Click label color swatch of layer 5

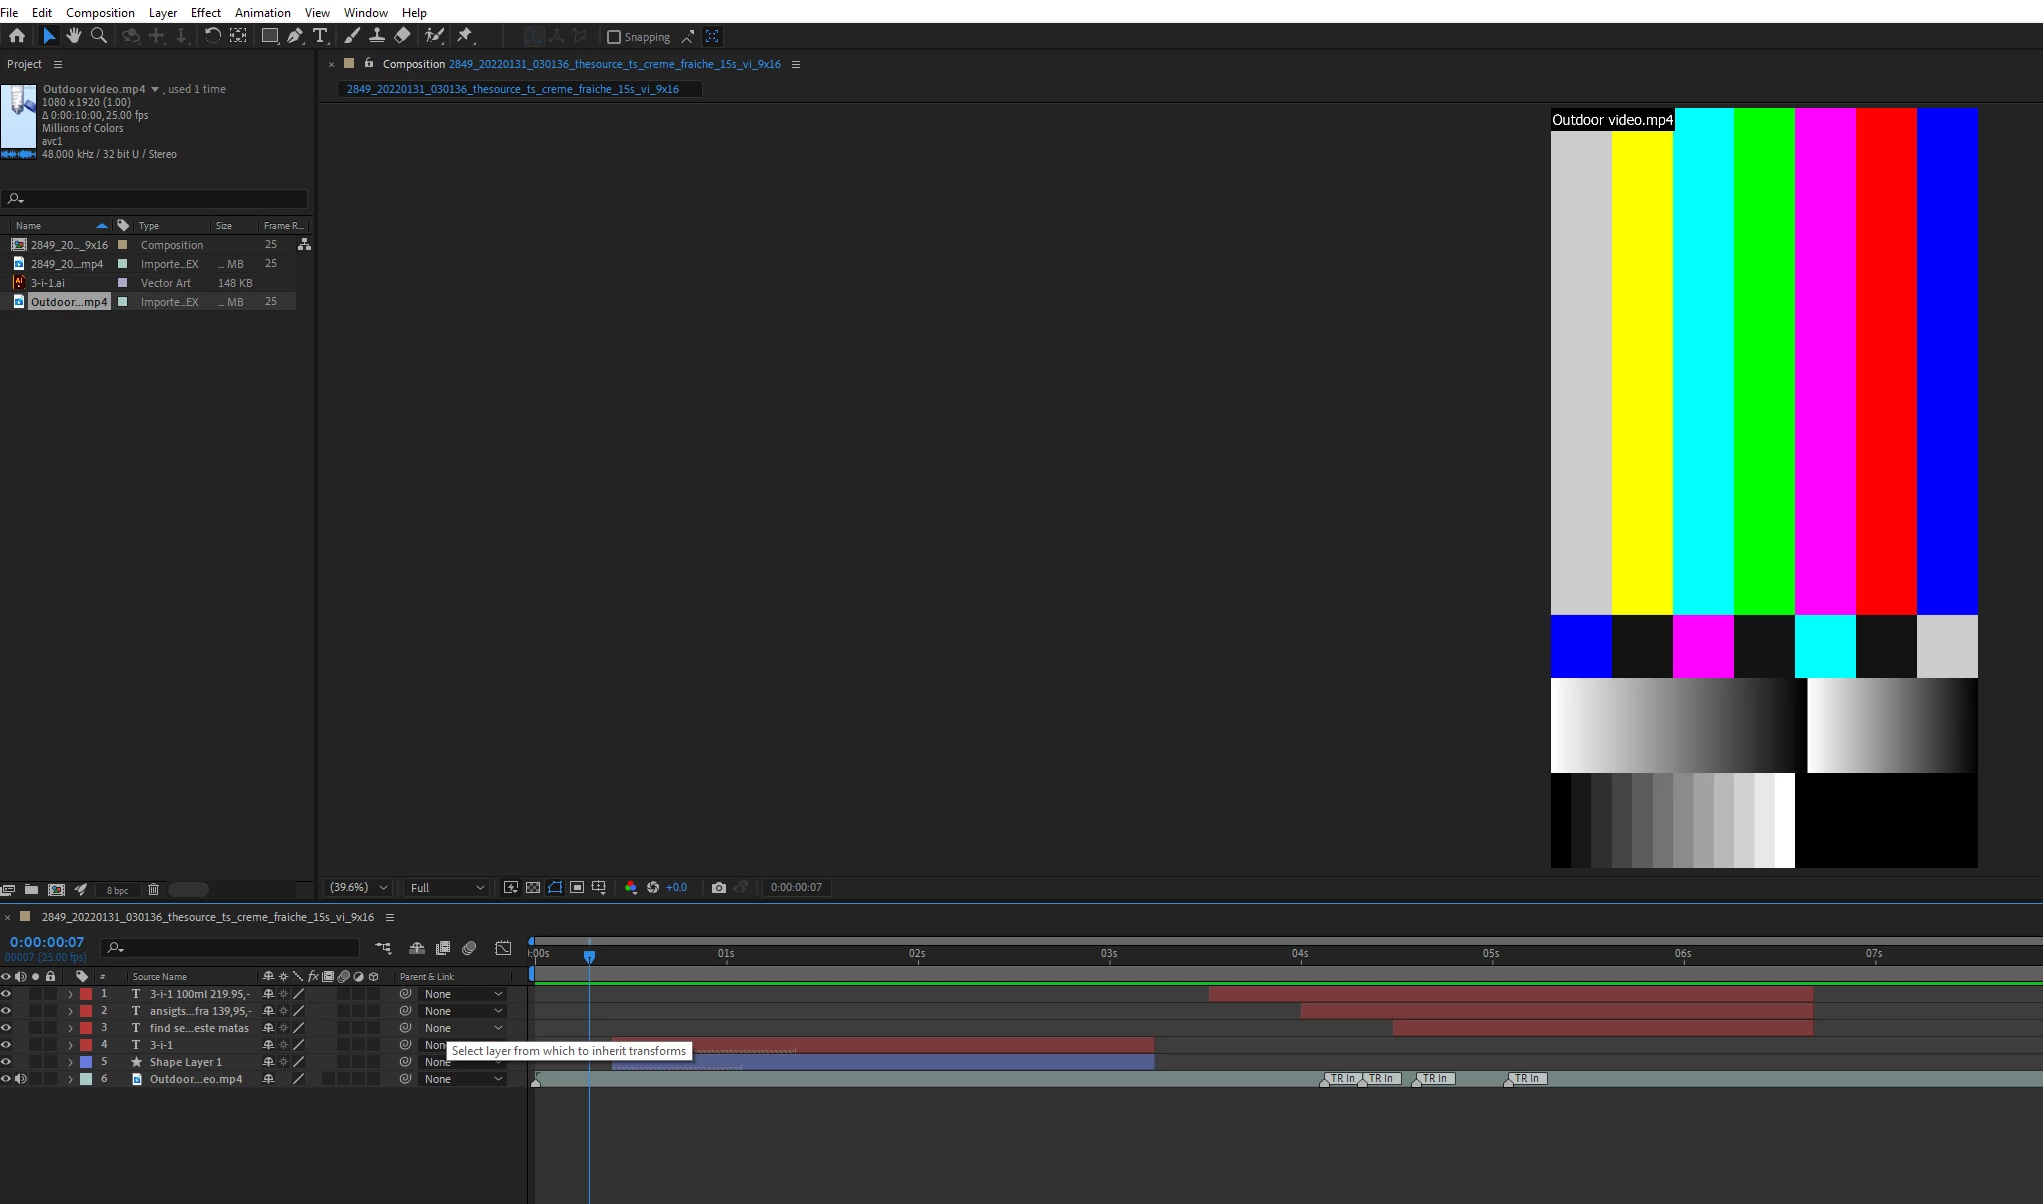[x=86, y=1062]
